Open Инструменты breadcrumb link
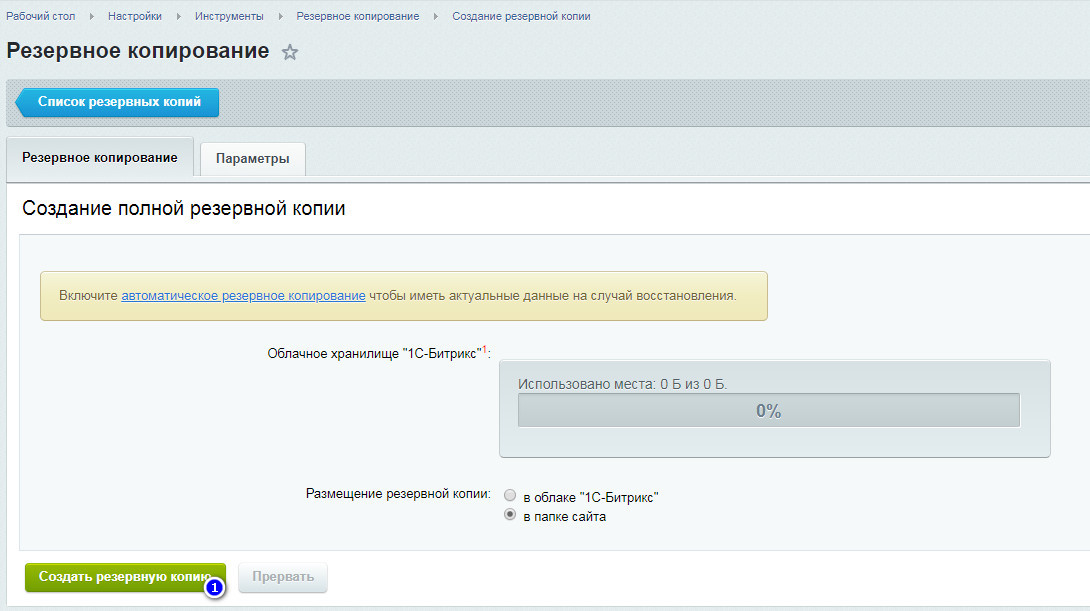The height and width of the screenshot is (611, 1090). tap(229, 16)
